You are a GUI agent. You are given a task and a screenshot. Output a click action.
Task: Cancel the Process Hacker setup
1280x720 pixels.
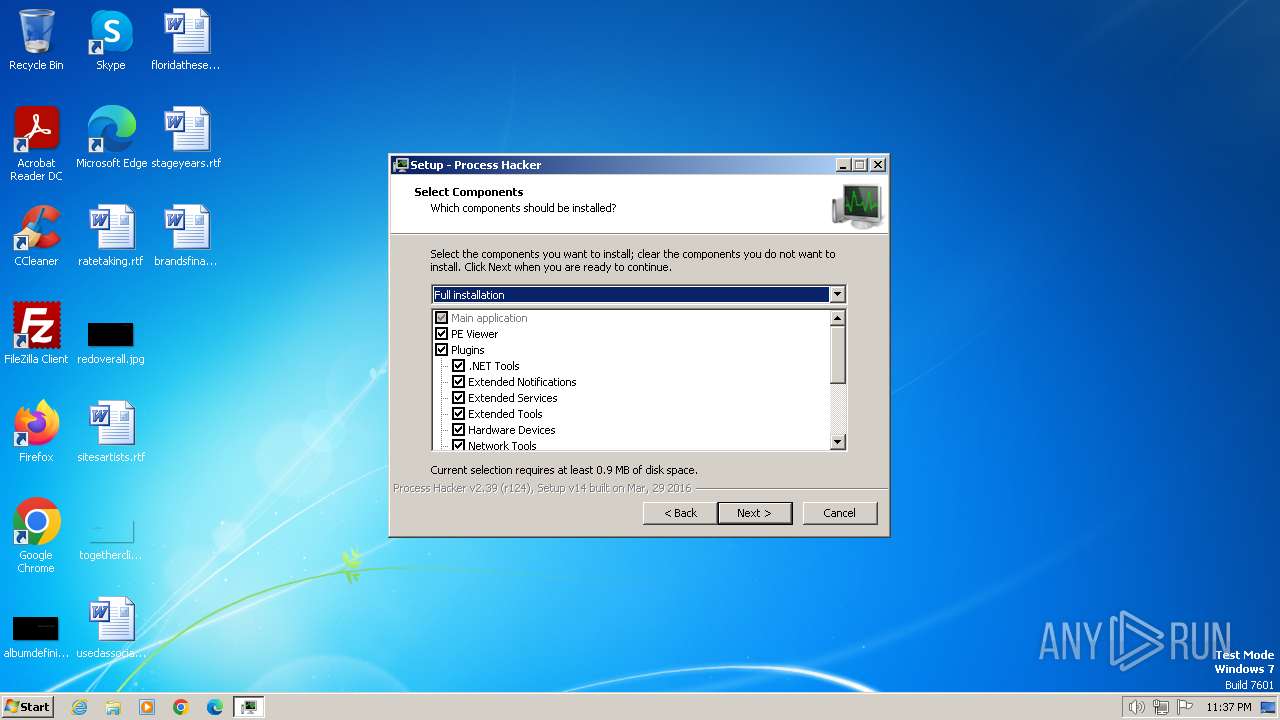(839, 513)
